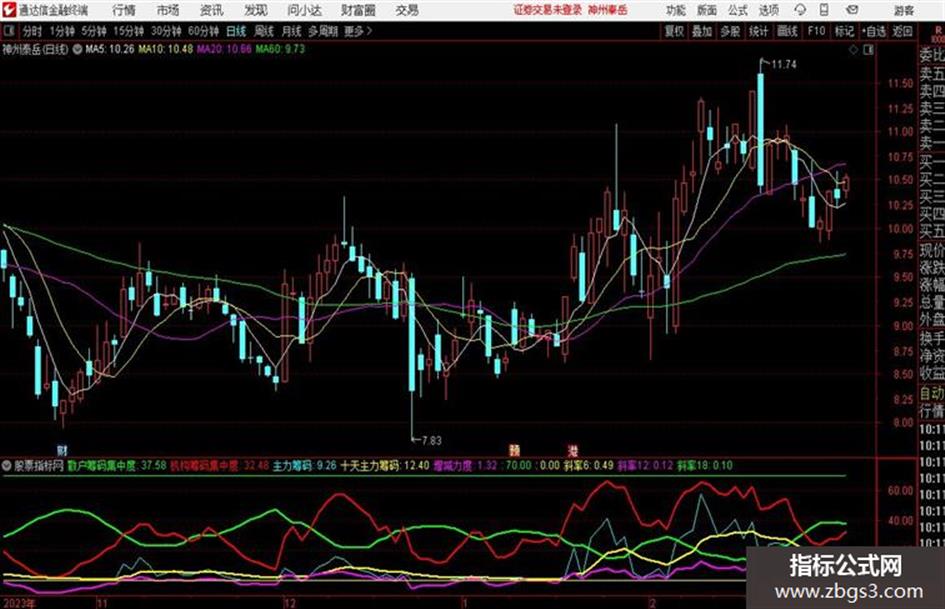Expand the 更多 periods chevron

click(358, 31)
